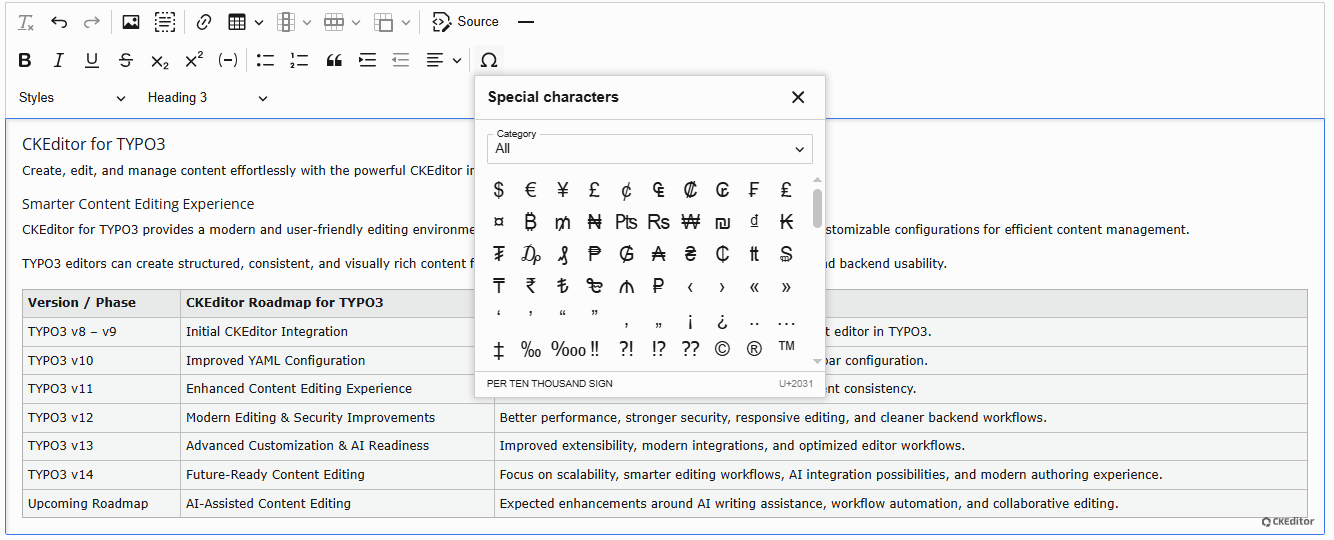Click the remove format icon

click(26, 22)
